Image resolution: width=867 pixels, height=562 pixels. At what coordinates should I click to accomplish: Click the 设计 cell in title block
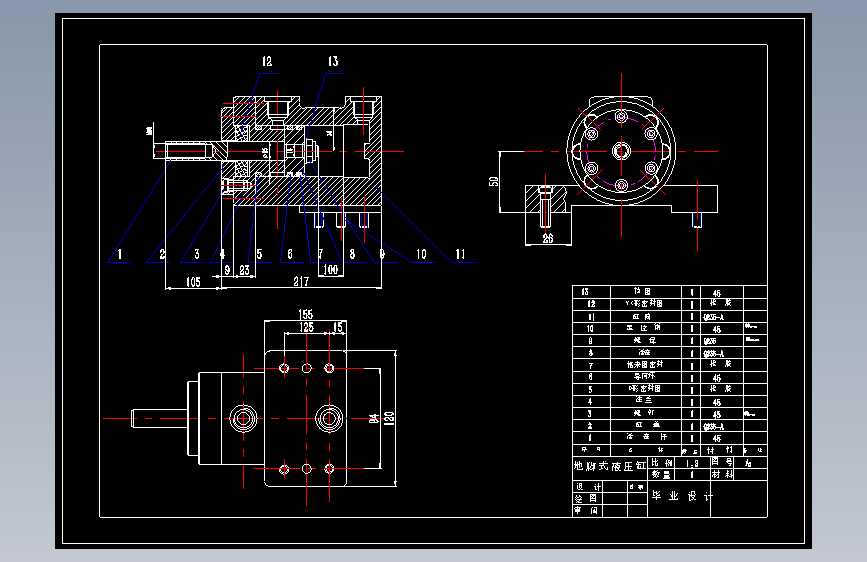click(588, 487)
